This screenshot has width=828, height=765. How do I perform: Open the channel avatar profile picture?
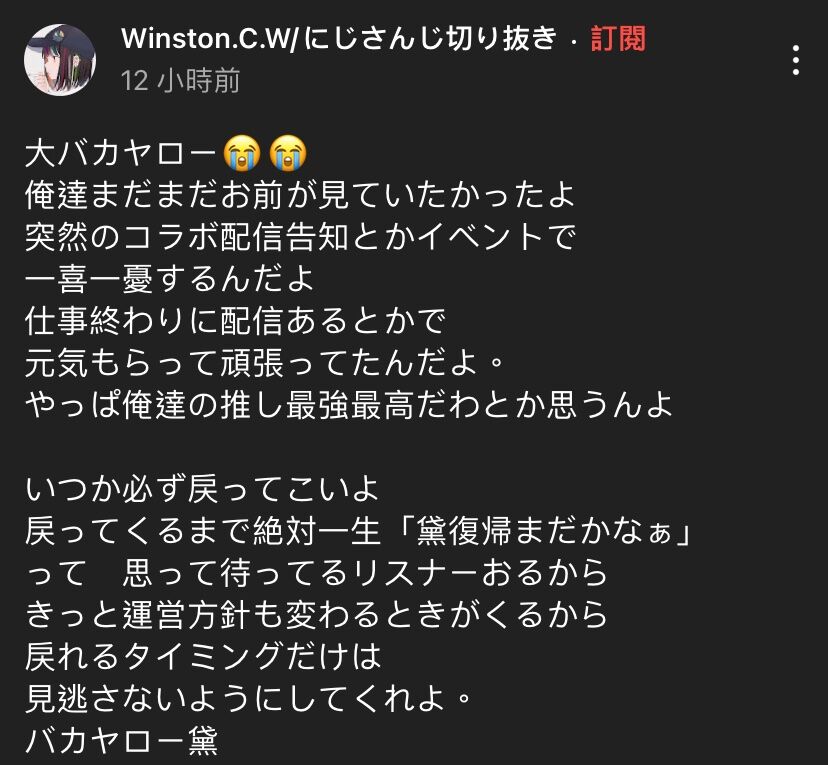60,59
